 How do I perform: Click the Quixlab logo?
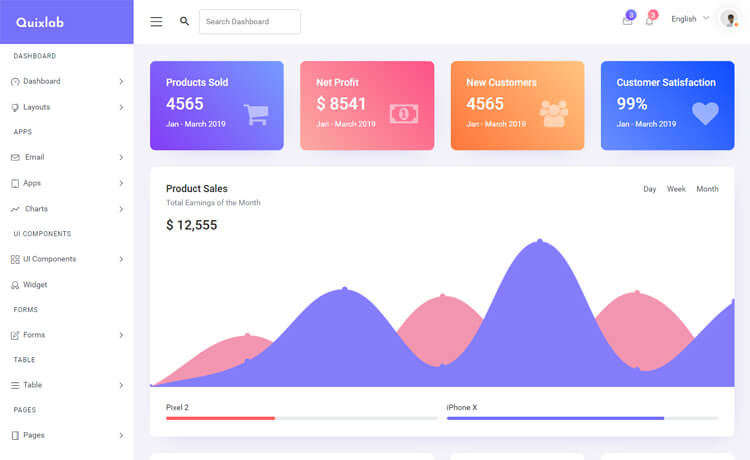[x=40, y=22]
